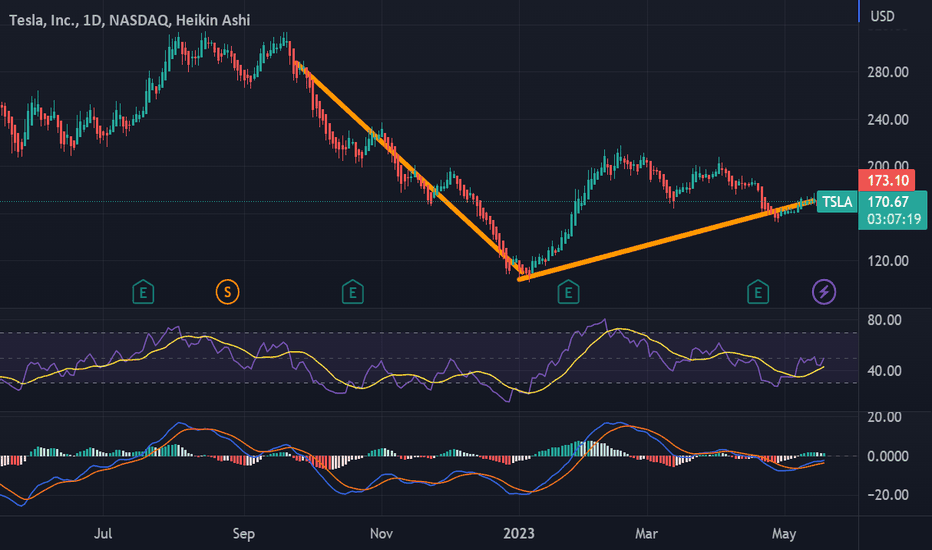932x550 pixels.
Task: Click the 2023 time axis label
Action: click(518, 533)
